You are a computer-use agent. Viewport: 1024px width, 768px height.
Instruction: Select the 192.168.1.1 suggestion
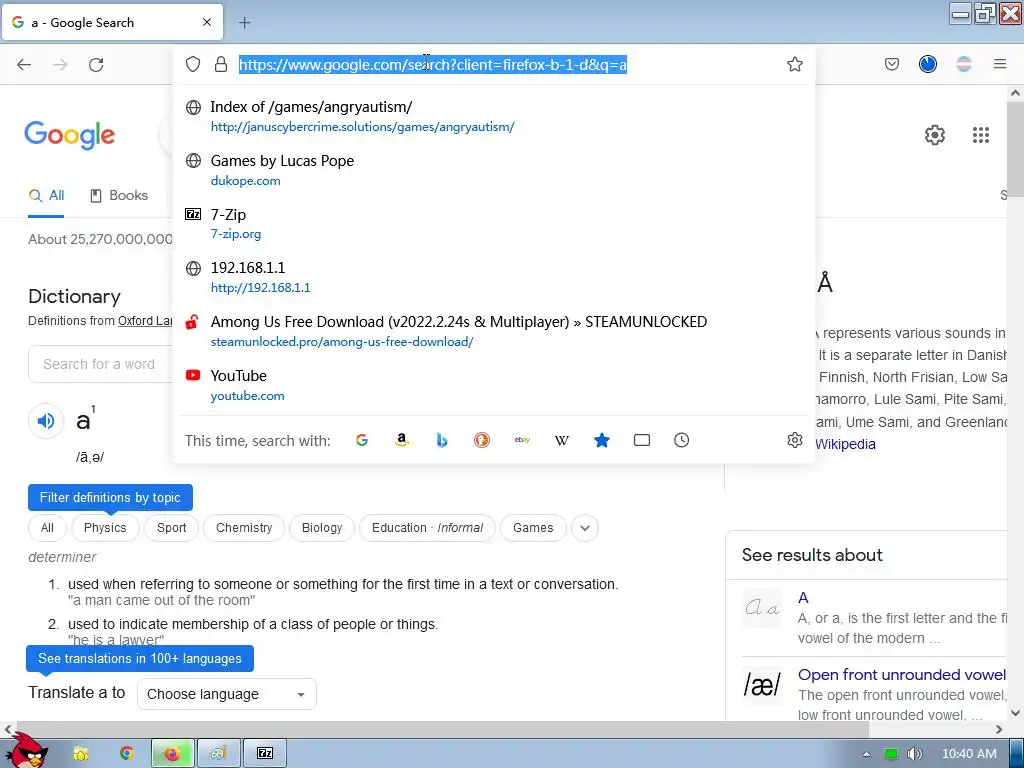(x=494, y=277)
